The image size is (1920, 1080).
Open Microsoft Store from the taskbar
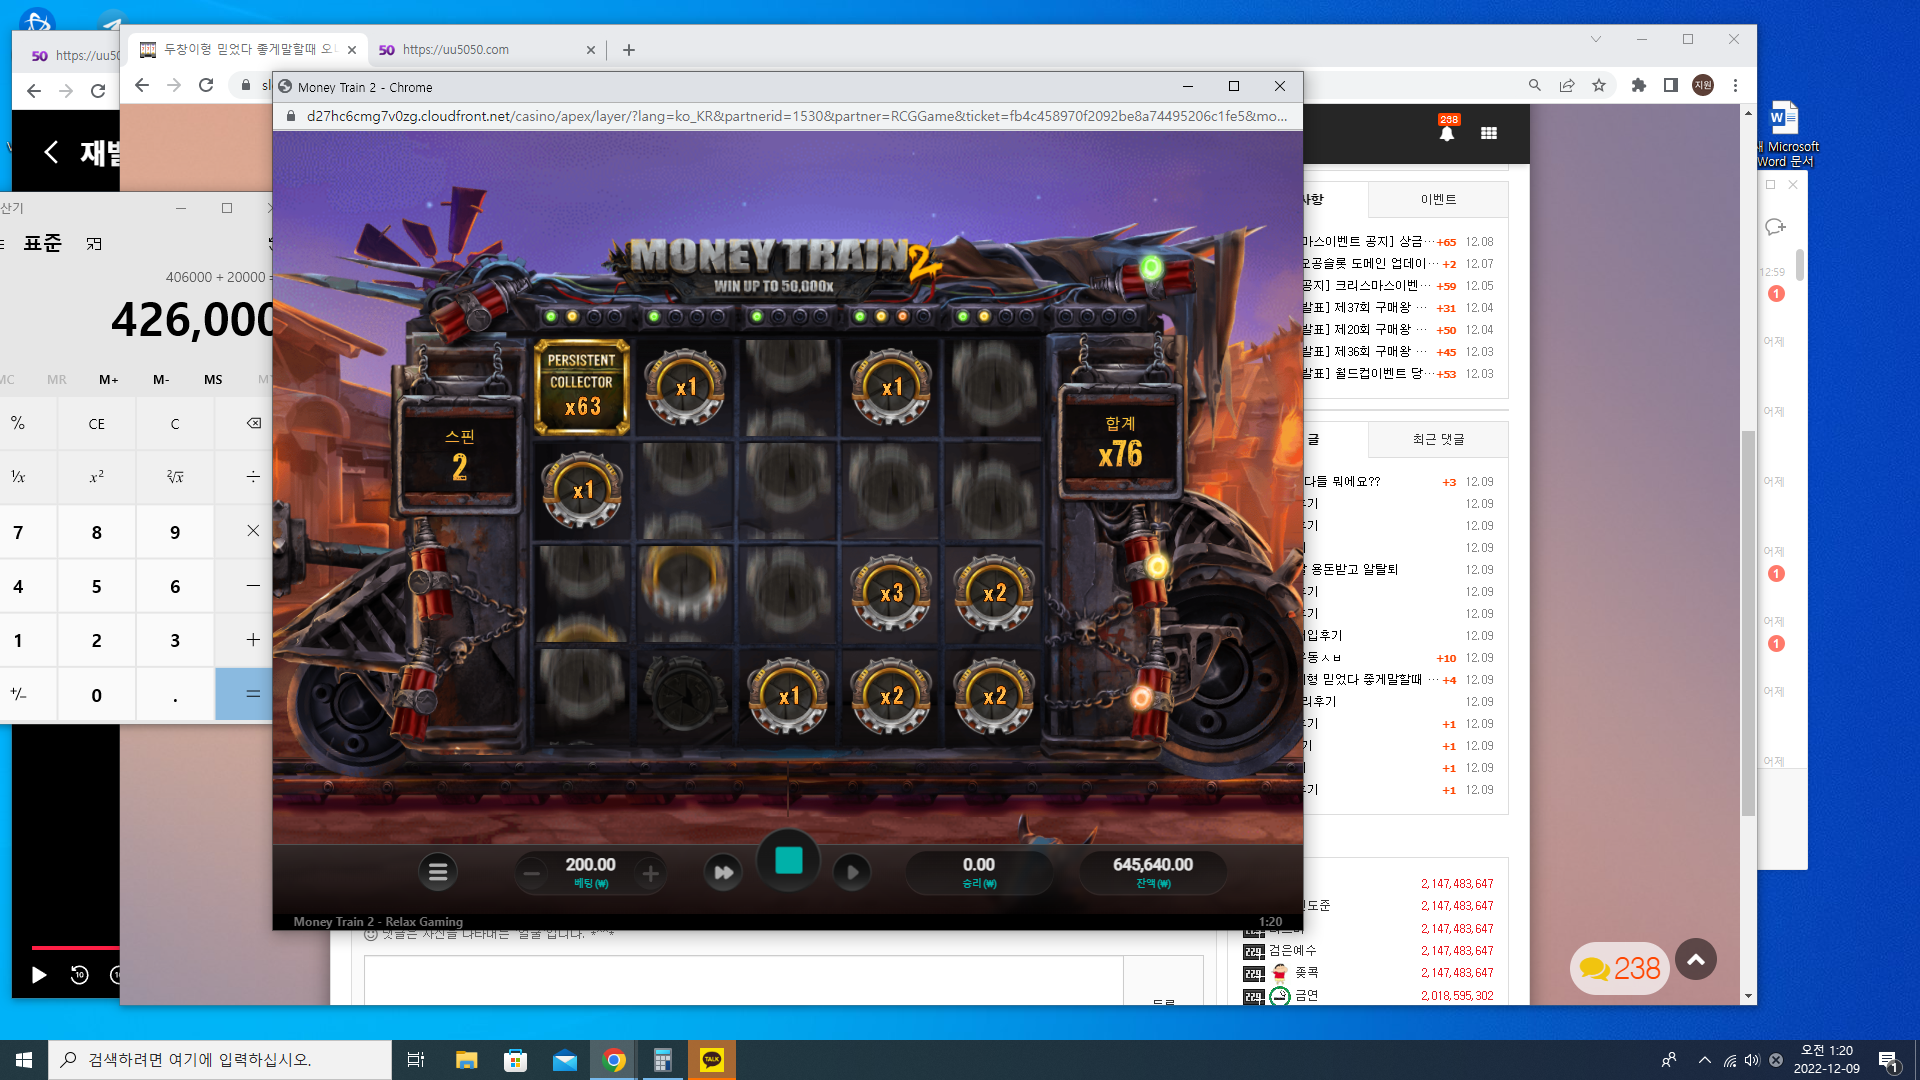point(515,1060)
